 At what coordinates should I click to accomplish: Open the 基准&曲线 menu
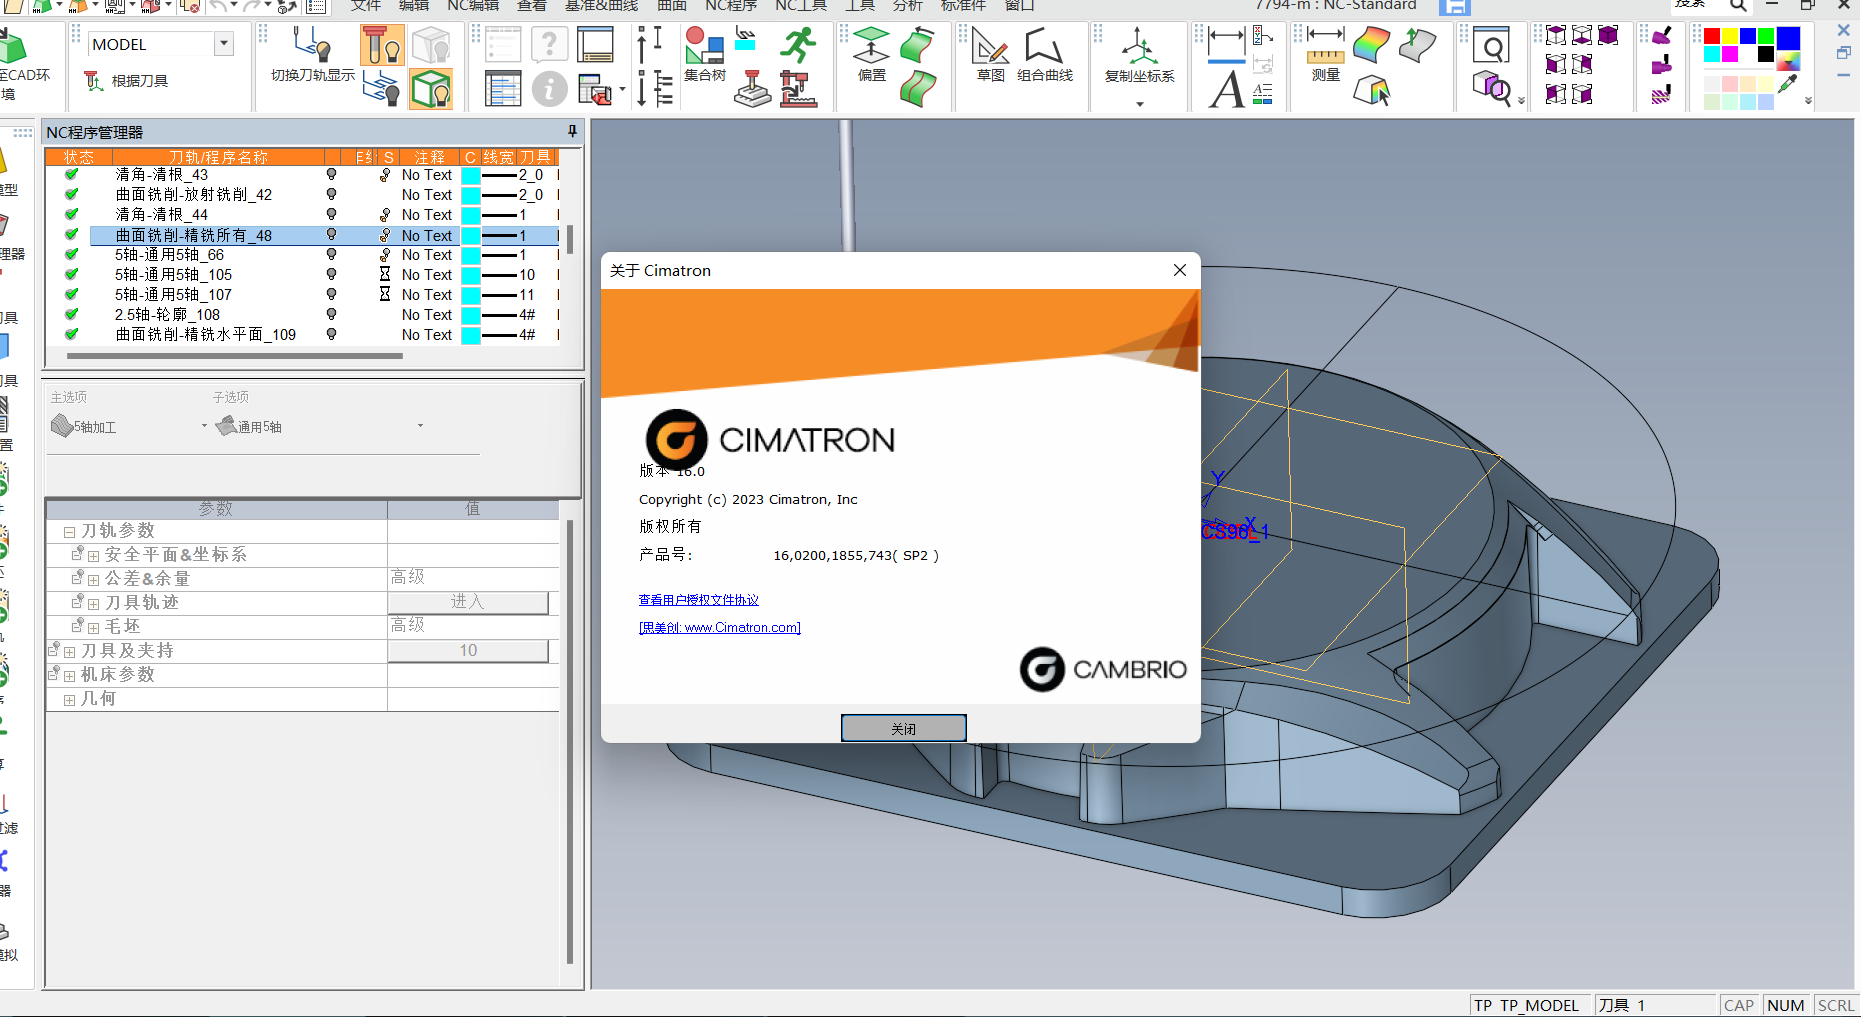pos(601,6)
